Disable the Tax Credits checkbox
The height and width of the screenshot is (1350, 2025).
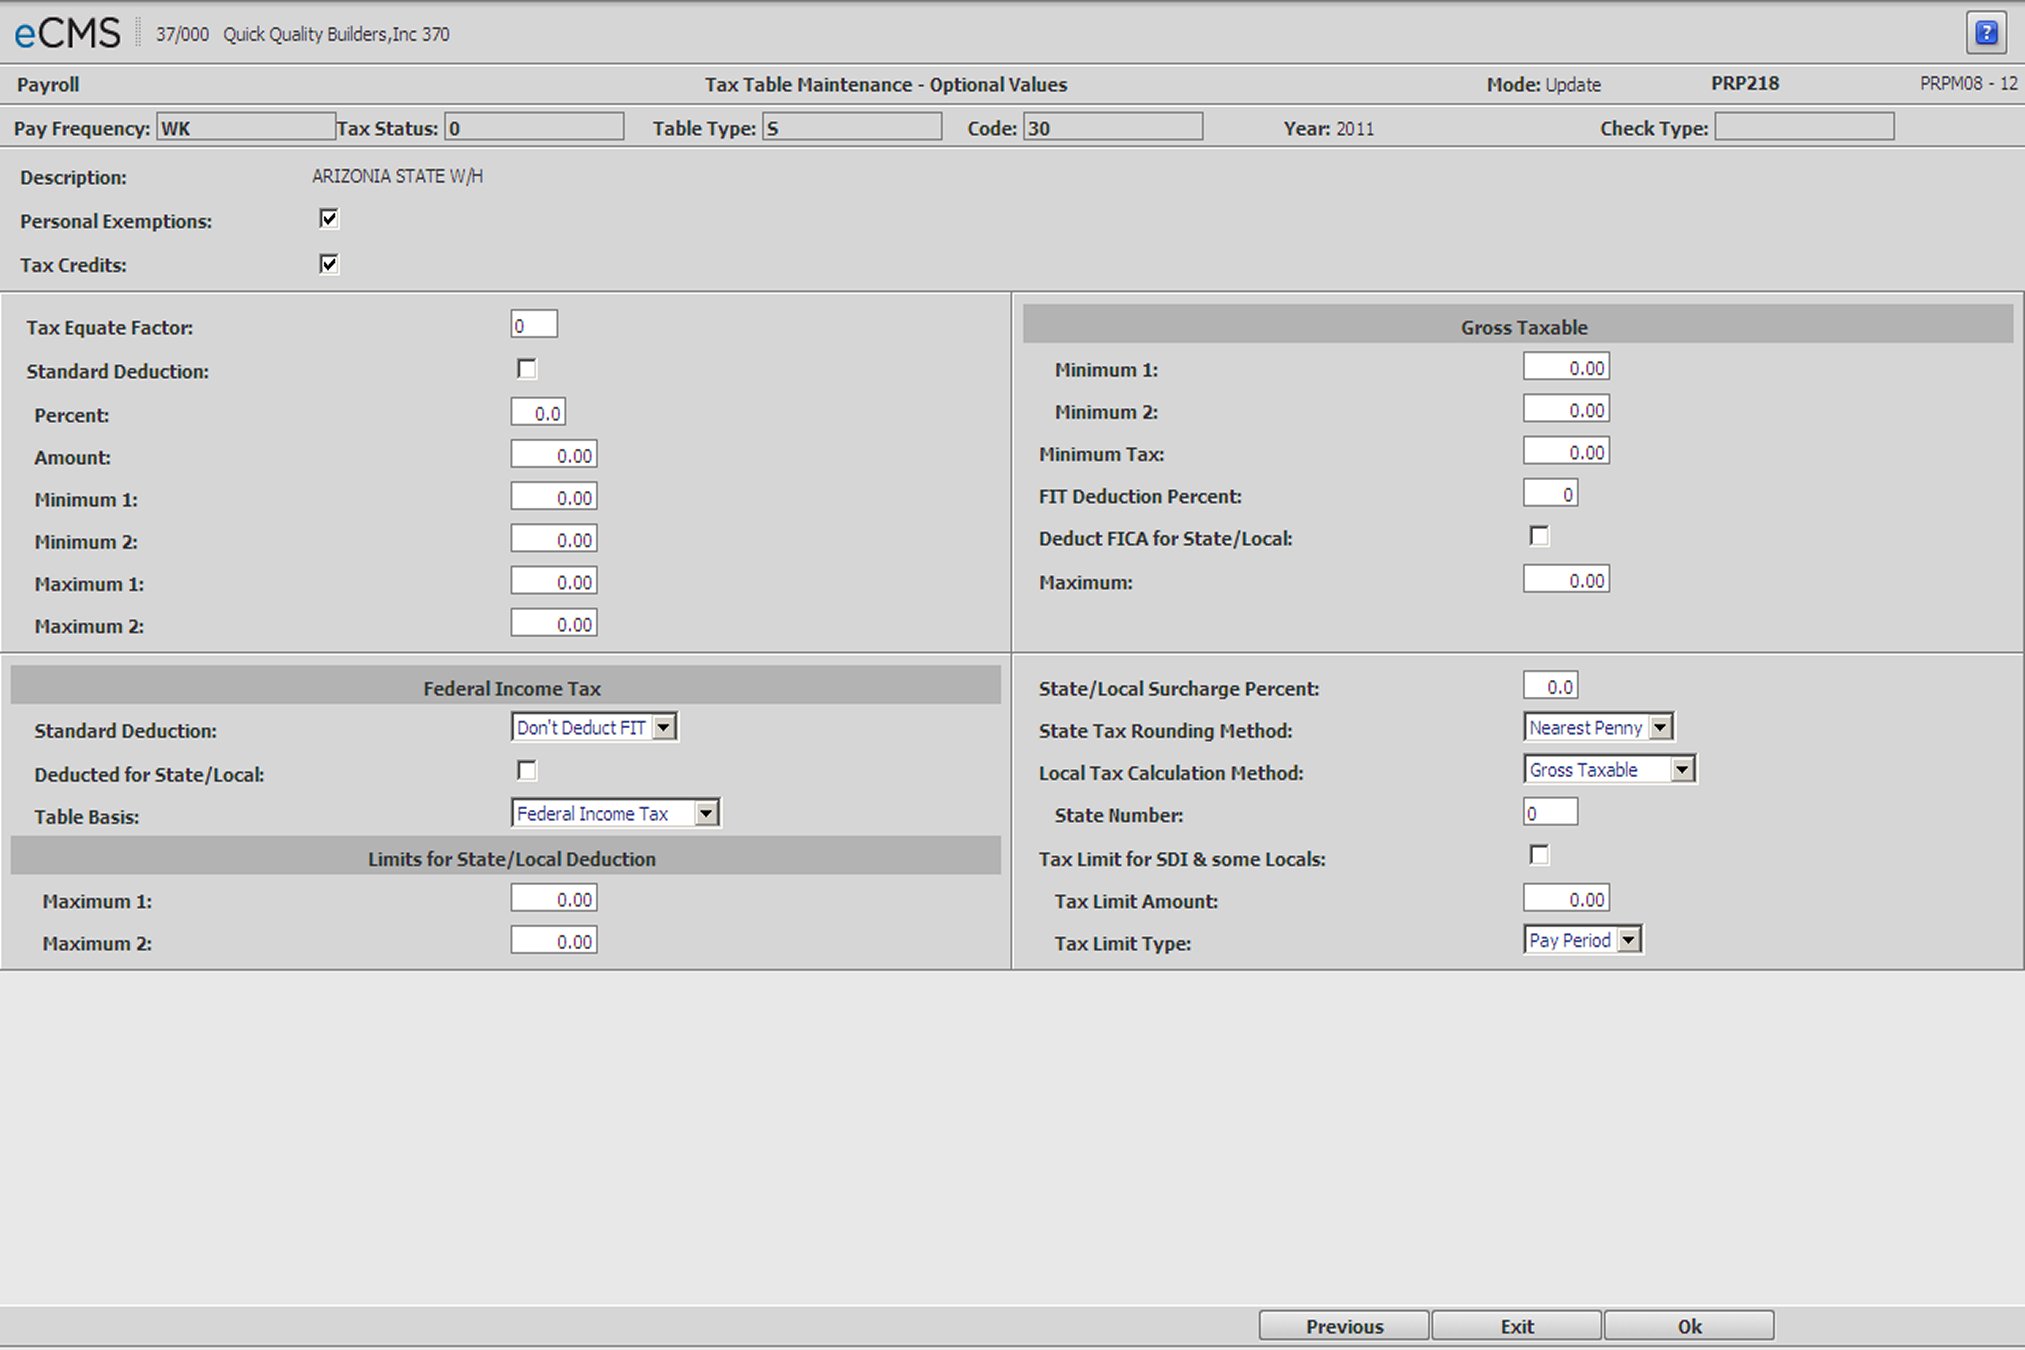pos(328,264)
